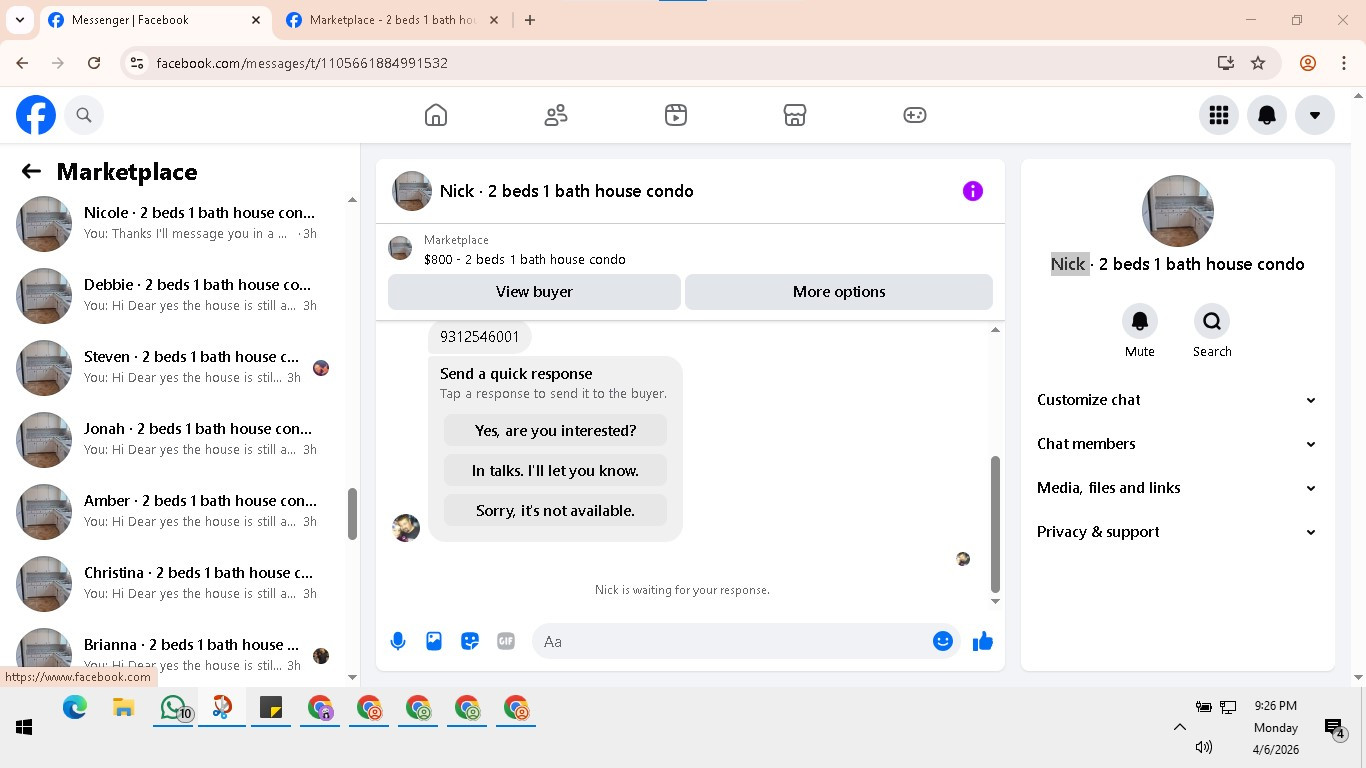Image resolution: width=1366 pixels, height=768 pixels.
Task: Open Amber's conversation in the chat list
Action: point(181,512)
